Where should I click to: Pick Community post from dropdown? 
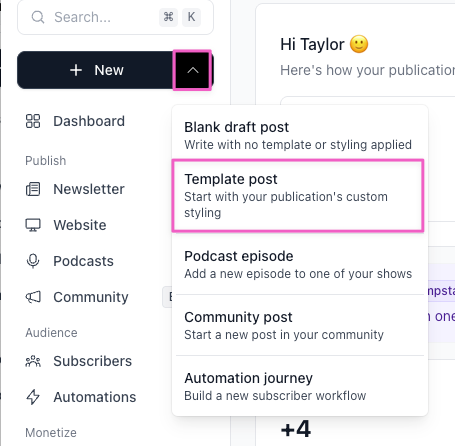click(298, 325)
